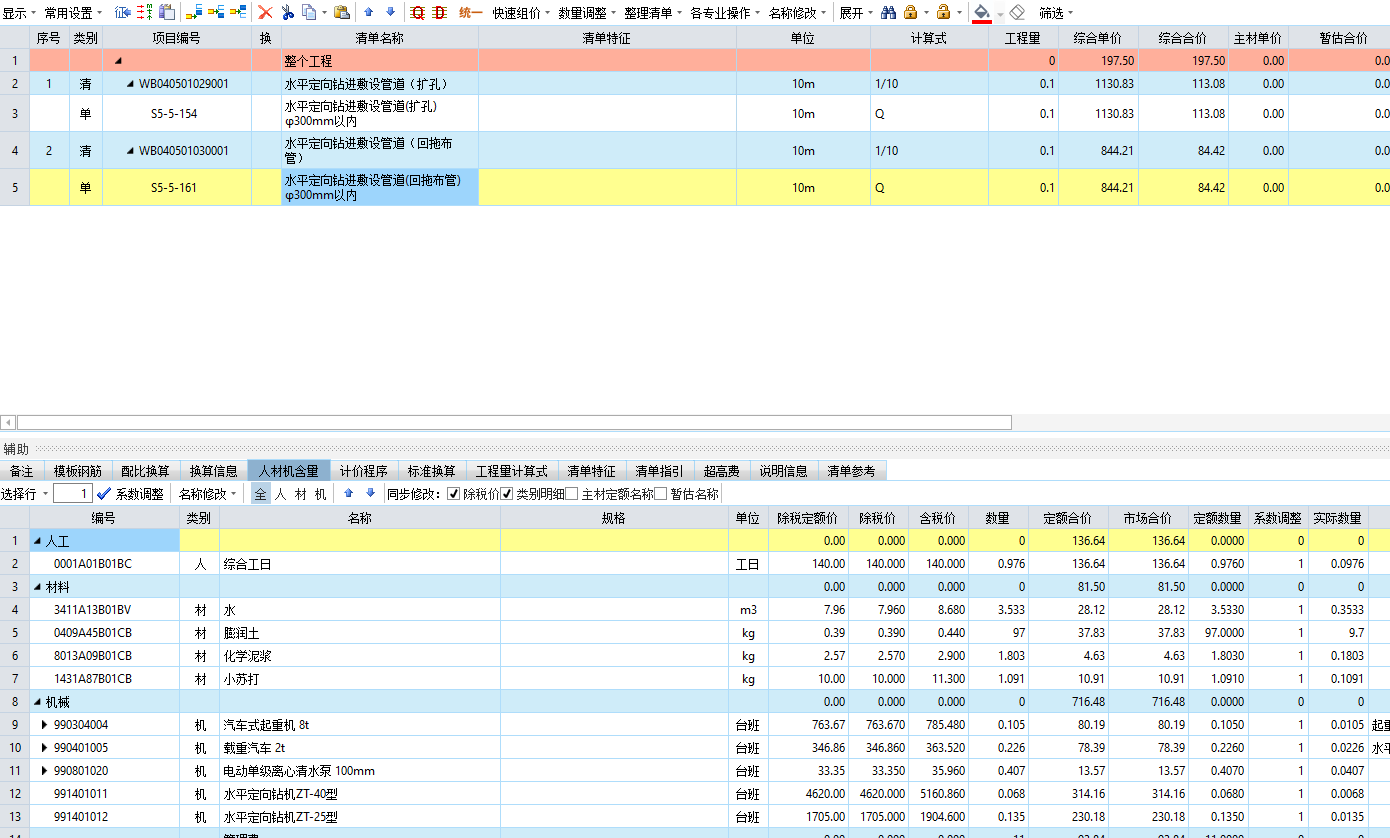Image resolution: width=1390 pixels, height=838 pixels.
Task: Switch to the 配比换算 tab
Action: (145, 471)
